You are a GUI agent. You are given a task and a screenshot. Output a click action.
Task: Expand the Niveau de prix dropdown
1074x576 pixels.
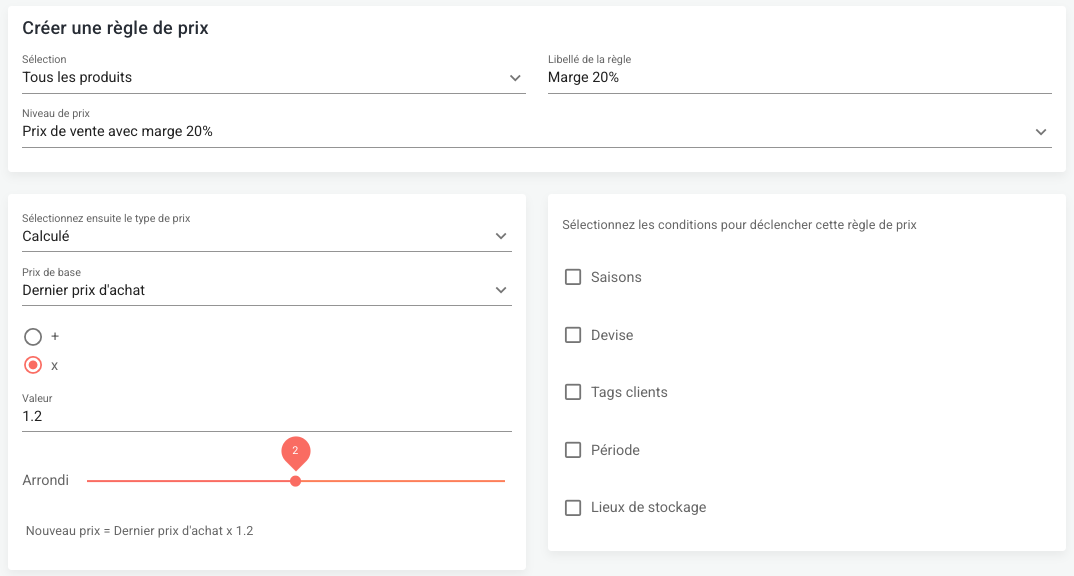point(1040,132)
